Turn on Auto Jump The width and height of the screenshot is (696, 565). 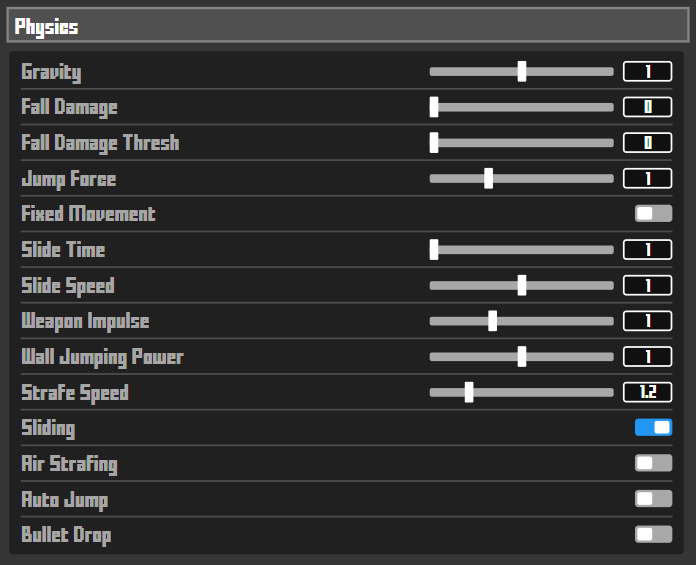tap(653, 499)
